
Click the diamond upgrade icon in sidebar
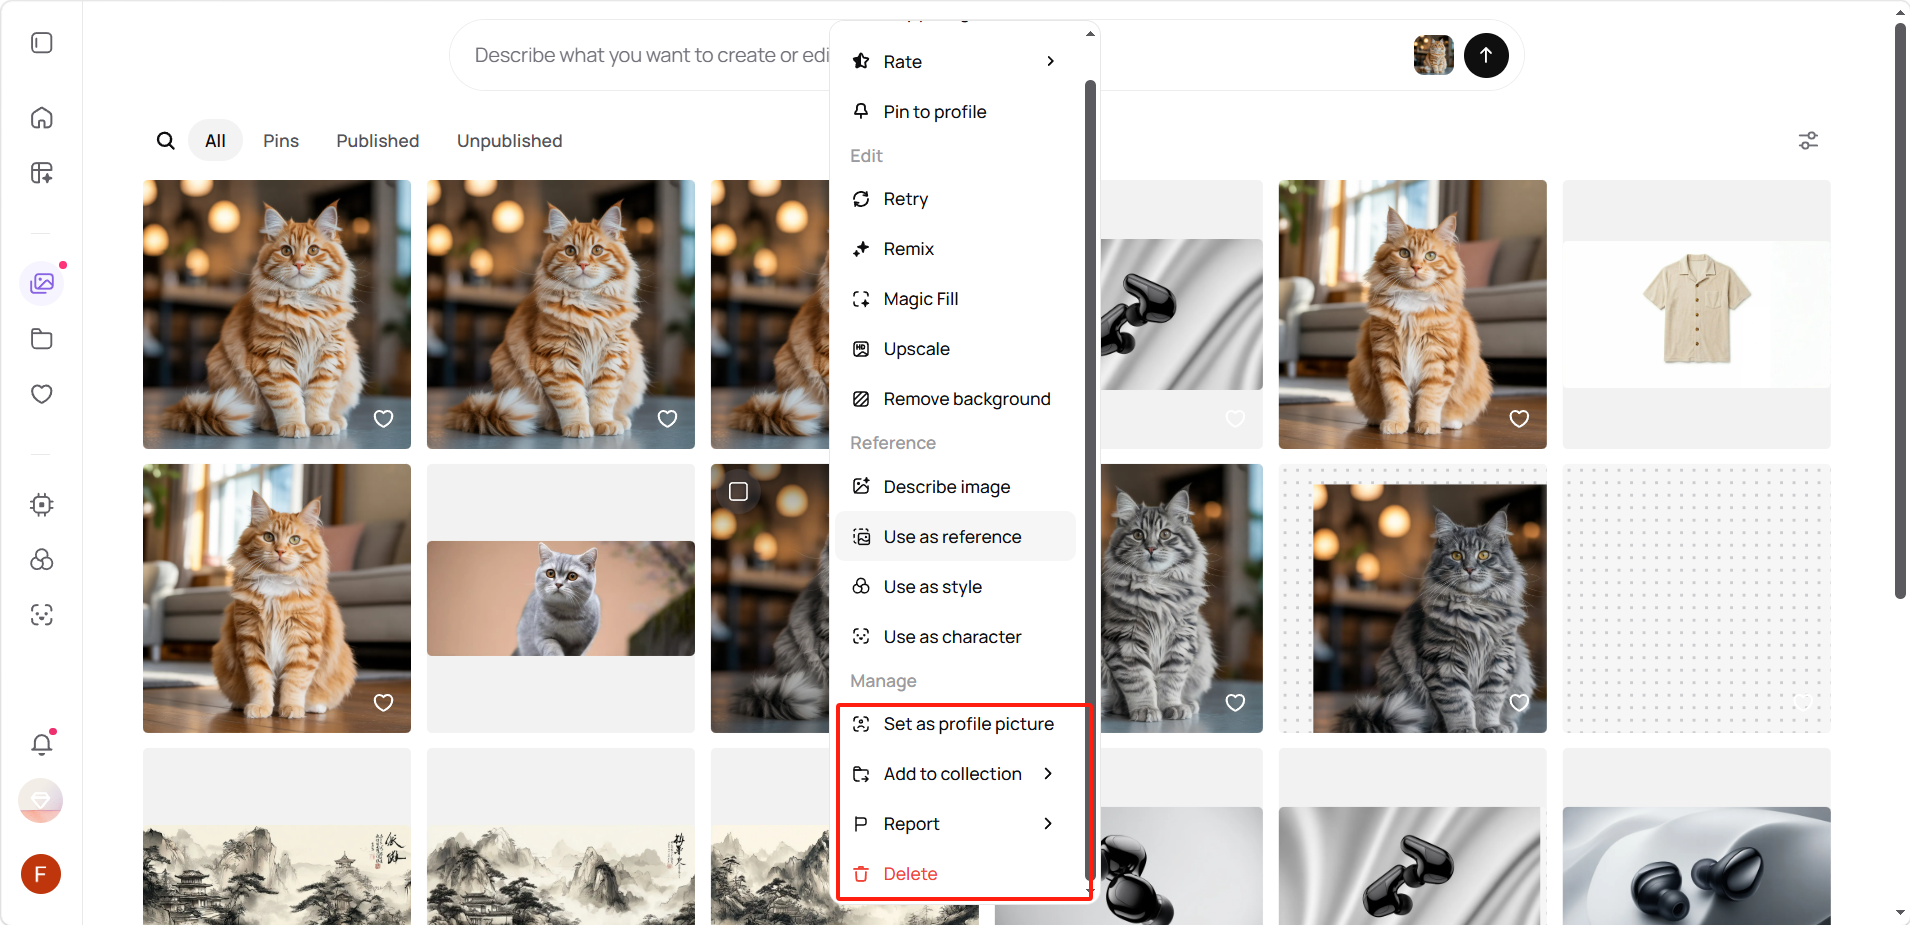41,800
